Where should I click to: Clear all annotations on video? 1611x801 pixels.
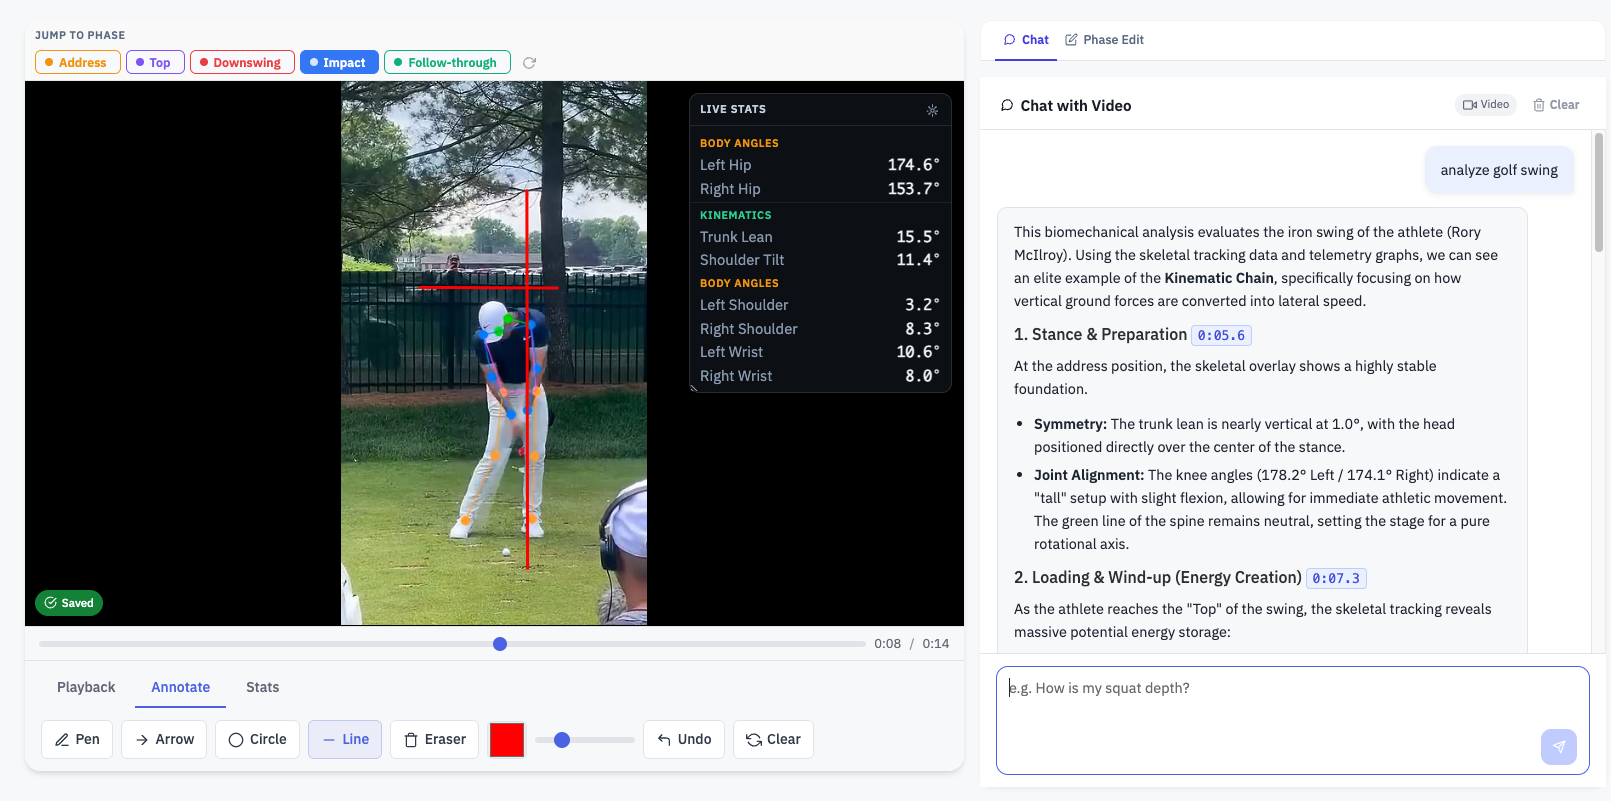pyautogui.click(x=773, y=739)
